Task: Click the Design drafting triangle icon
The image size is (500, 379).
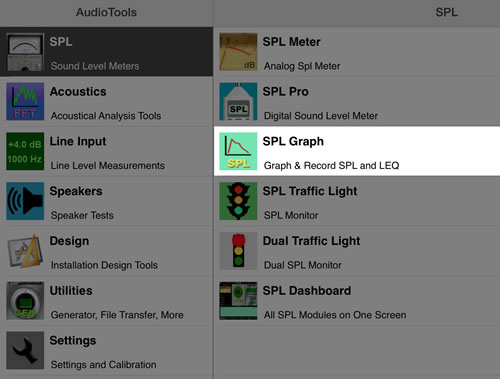Action: (25, 251)
